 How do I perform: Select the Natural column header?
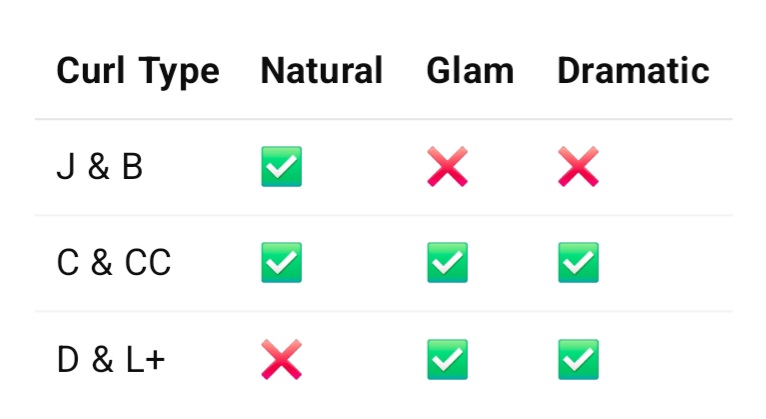click(321, 71)
